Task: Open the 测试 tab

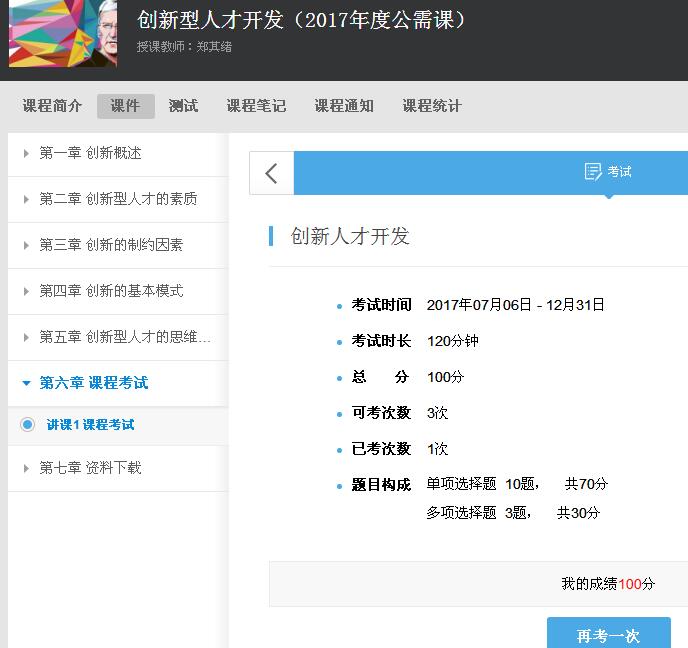Action: coord(183,106)
